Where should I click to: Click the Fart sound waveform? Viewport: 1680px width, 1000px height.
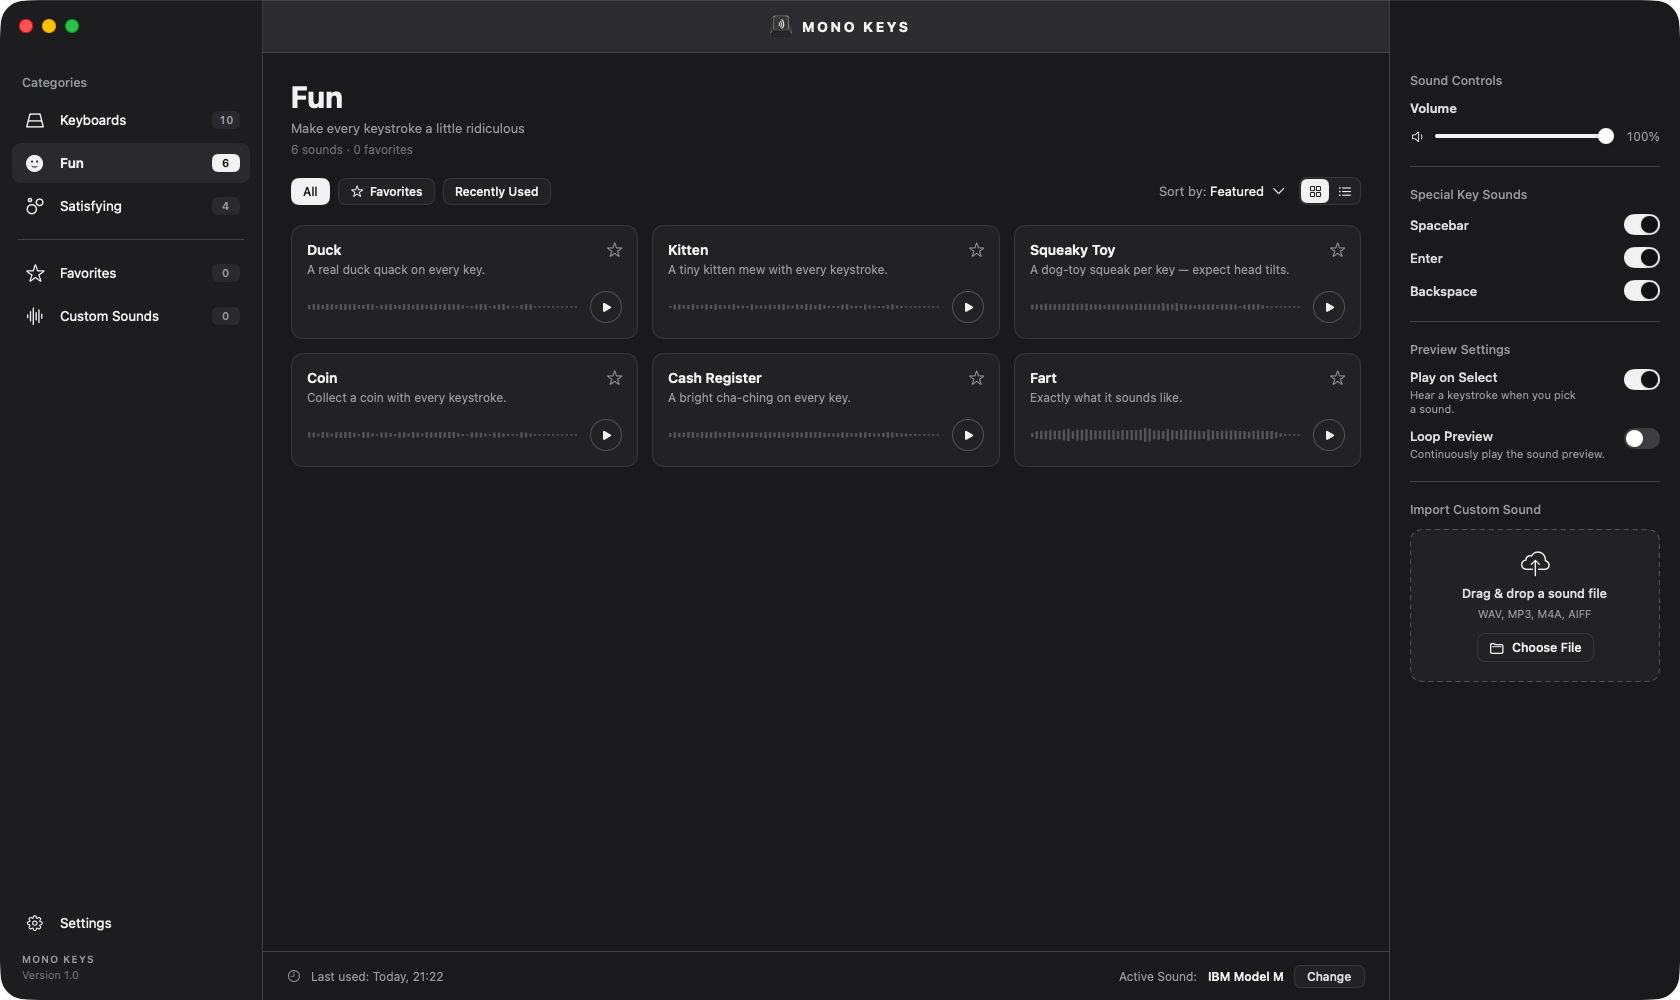1165,435
